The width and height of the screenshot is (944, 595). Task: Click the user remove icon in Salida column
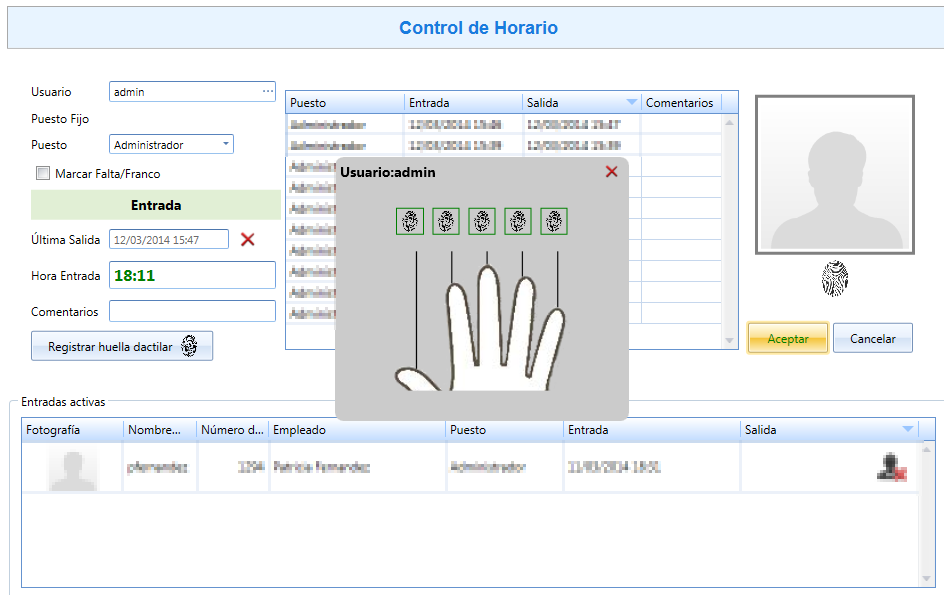[892, 467]
